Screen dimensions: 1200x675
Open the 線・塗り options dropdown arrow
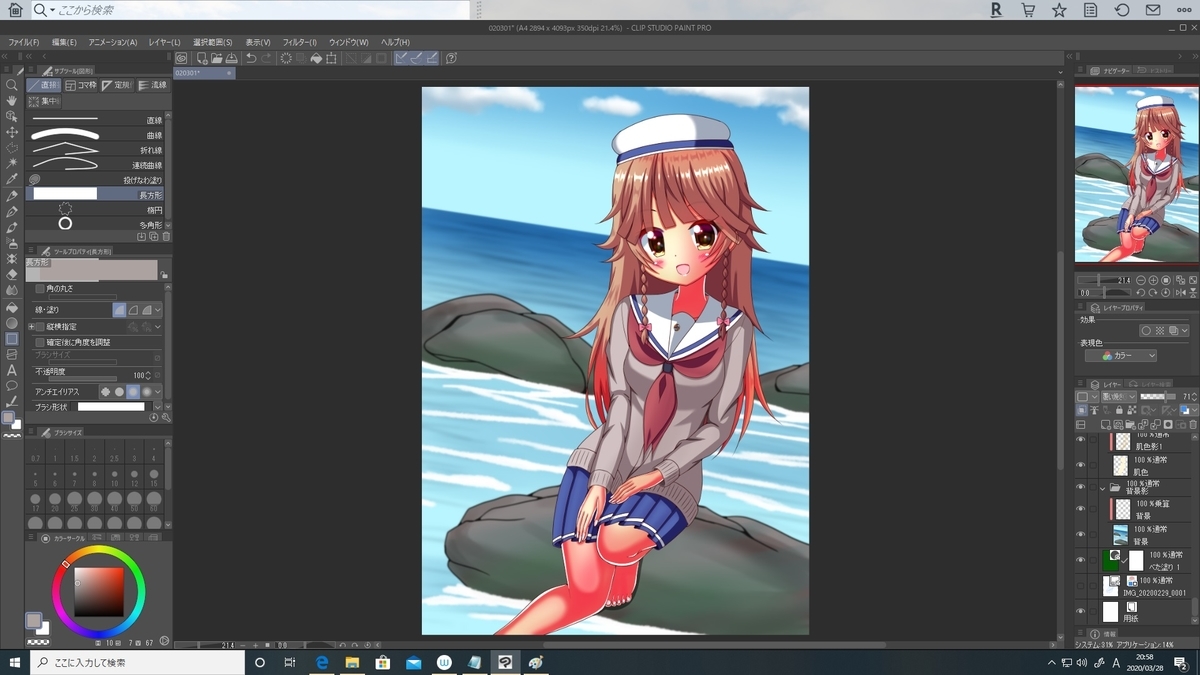pyautogui.click(x=158, y=311)
